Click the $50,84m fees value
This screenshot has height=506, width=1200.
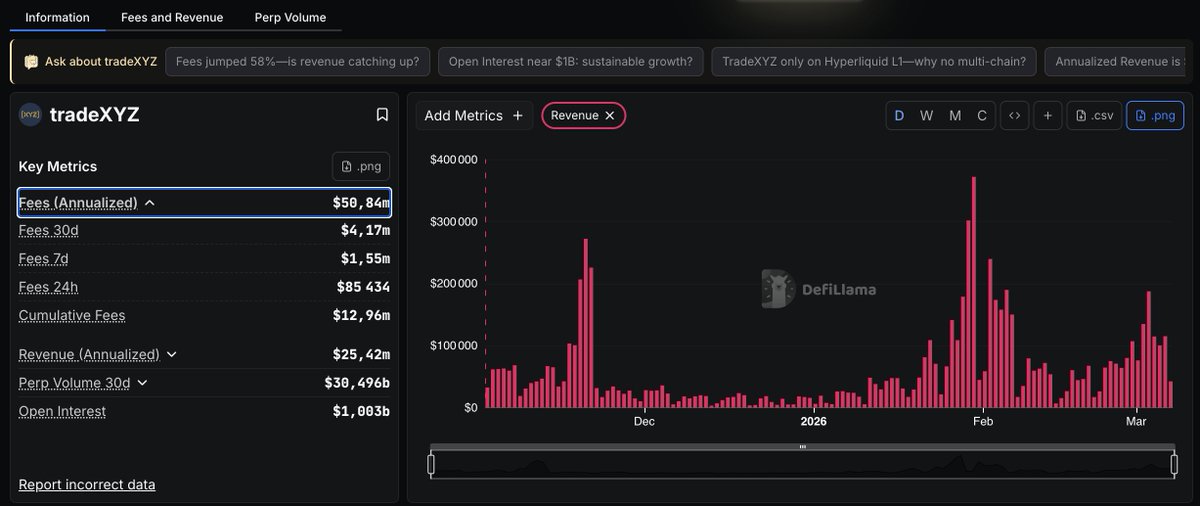click(361, 203)
